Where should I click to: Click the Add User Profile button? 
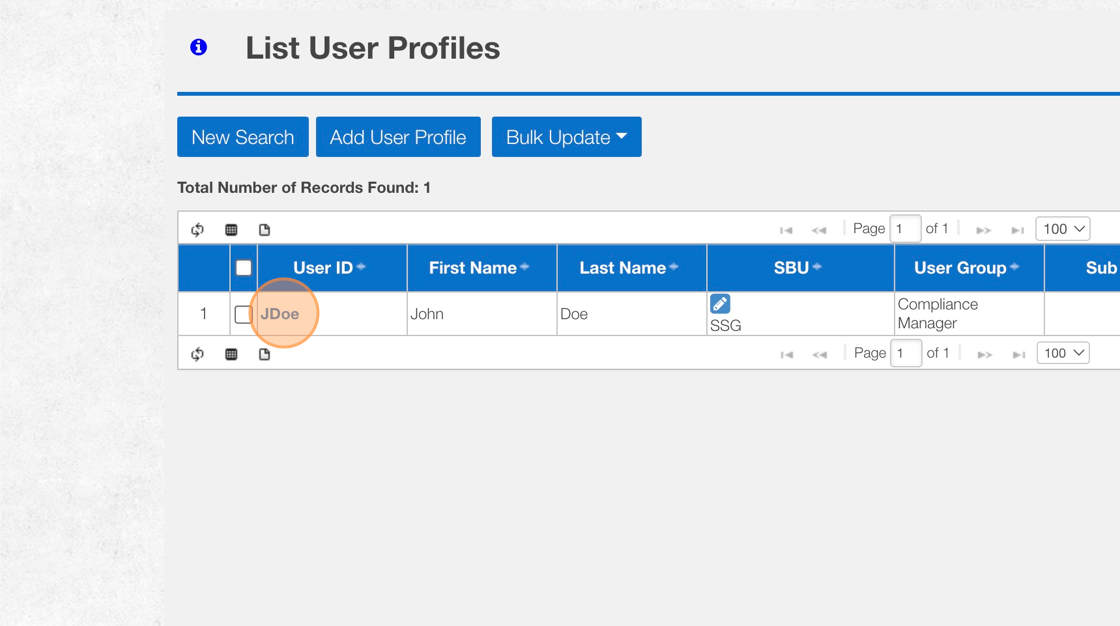pos(398,137)
